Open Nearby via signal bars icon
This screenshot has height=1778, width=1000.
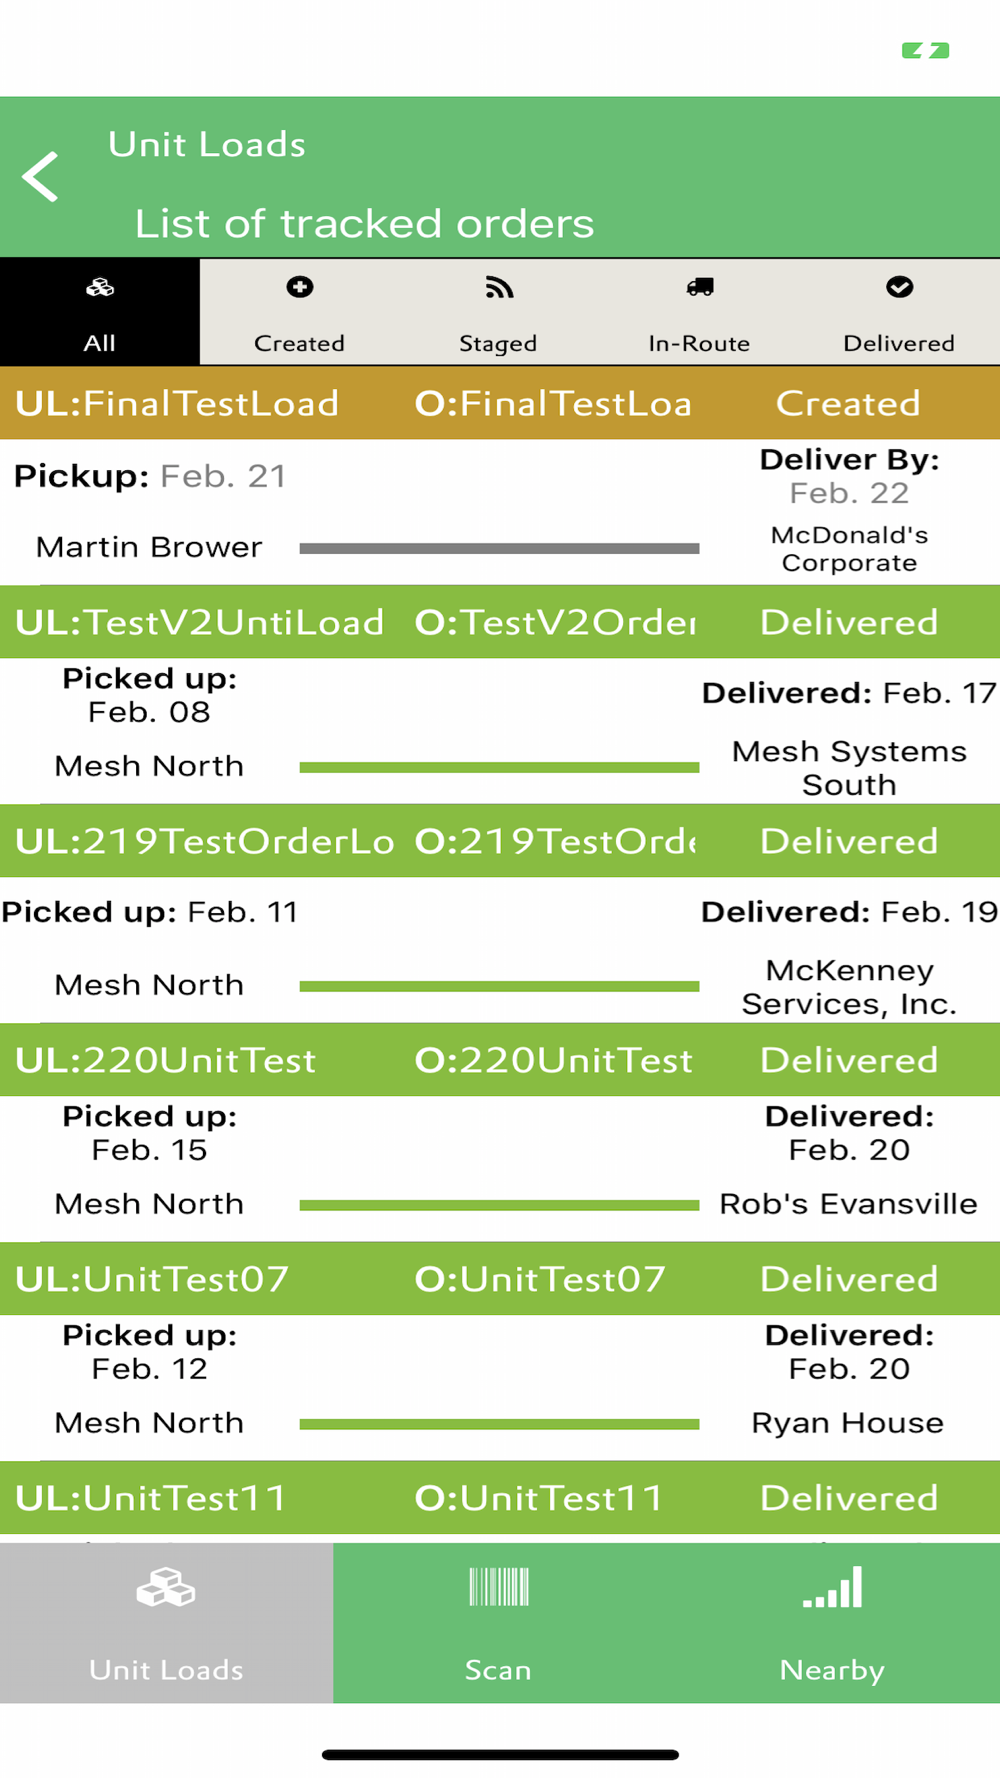(x=832, y=1587)
